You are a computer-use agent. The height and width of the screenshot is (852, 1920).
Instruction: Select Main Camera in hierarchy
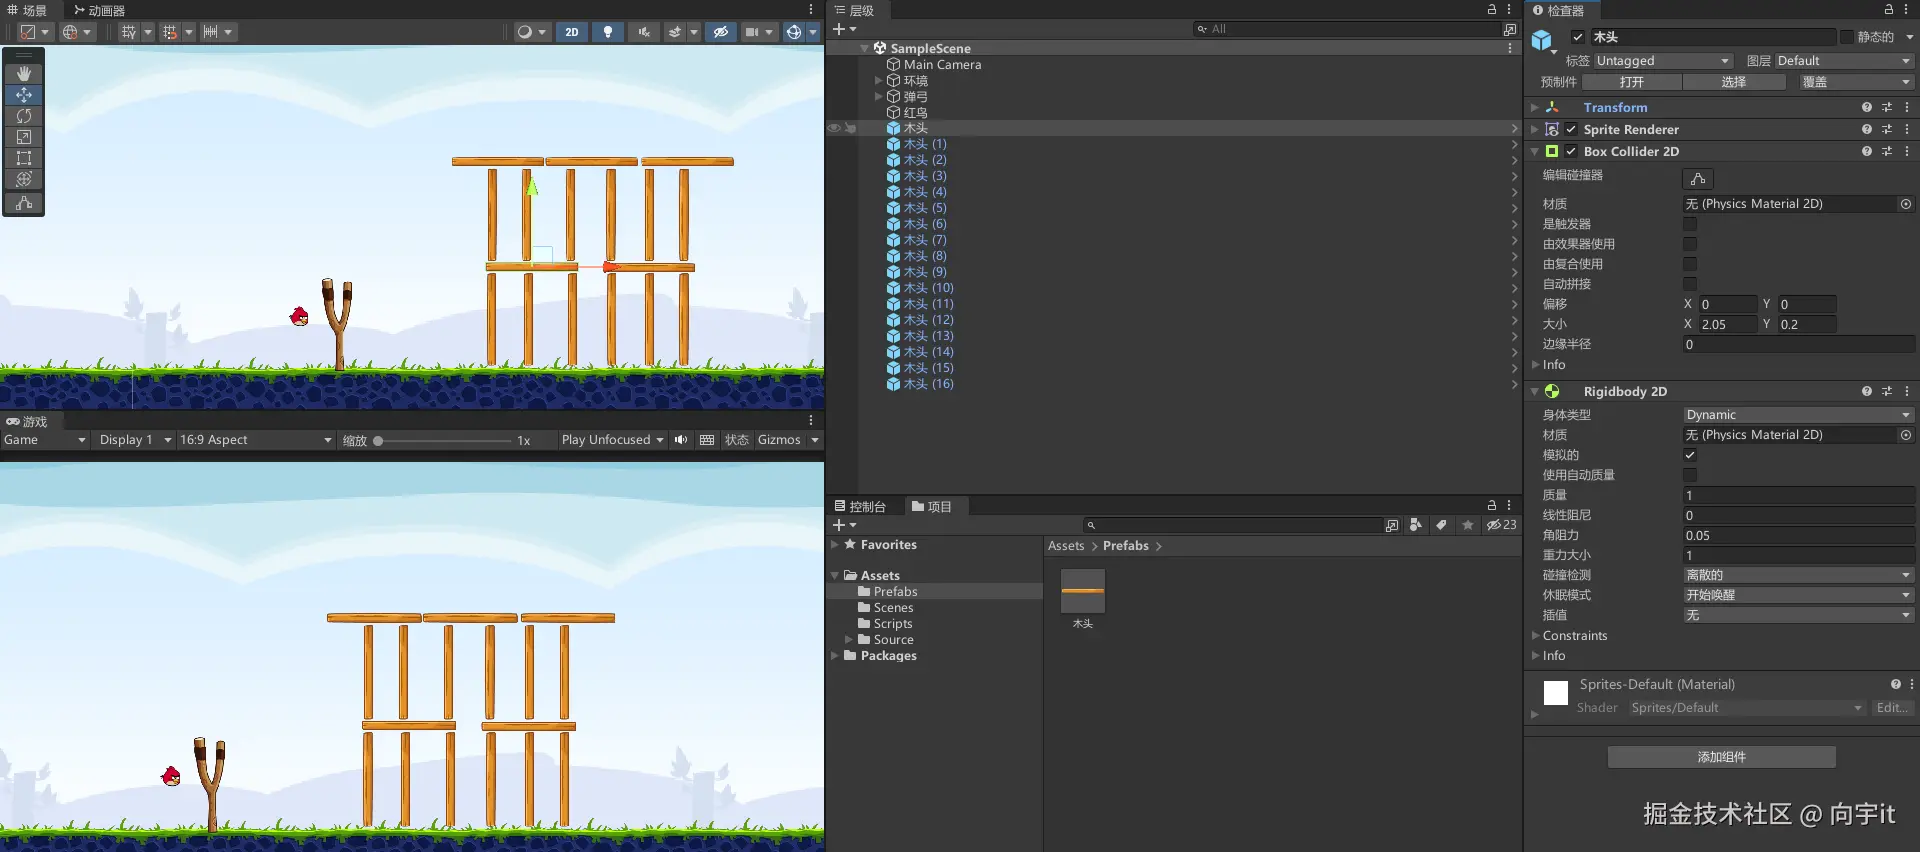tap(942, 64)
